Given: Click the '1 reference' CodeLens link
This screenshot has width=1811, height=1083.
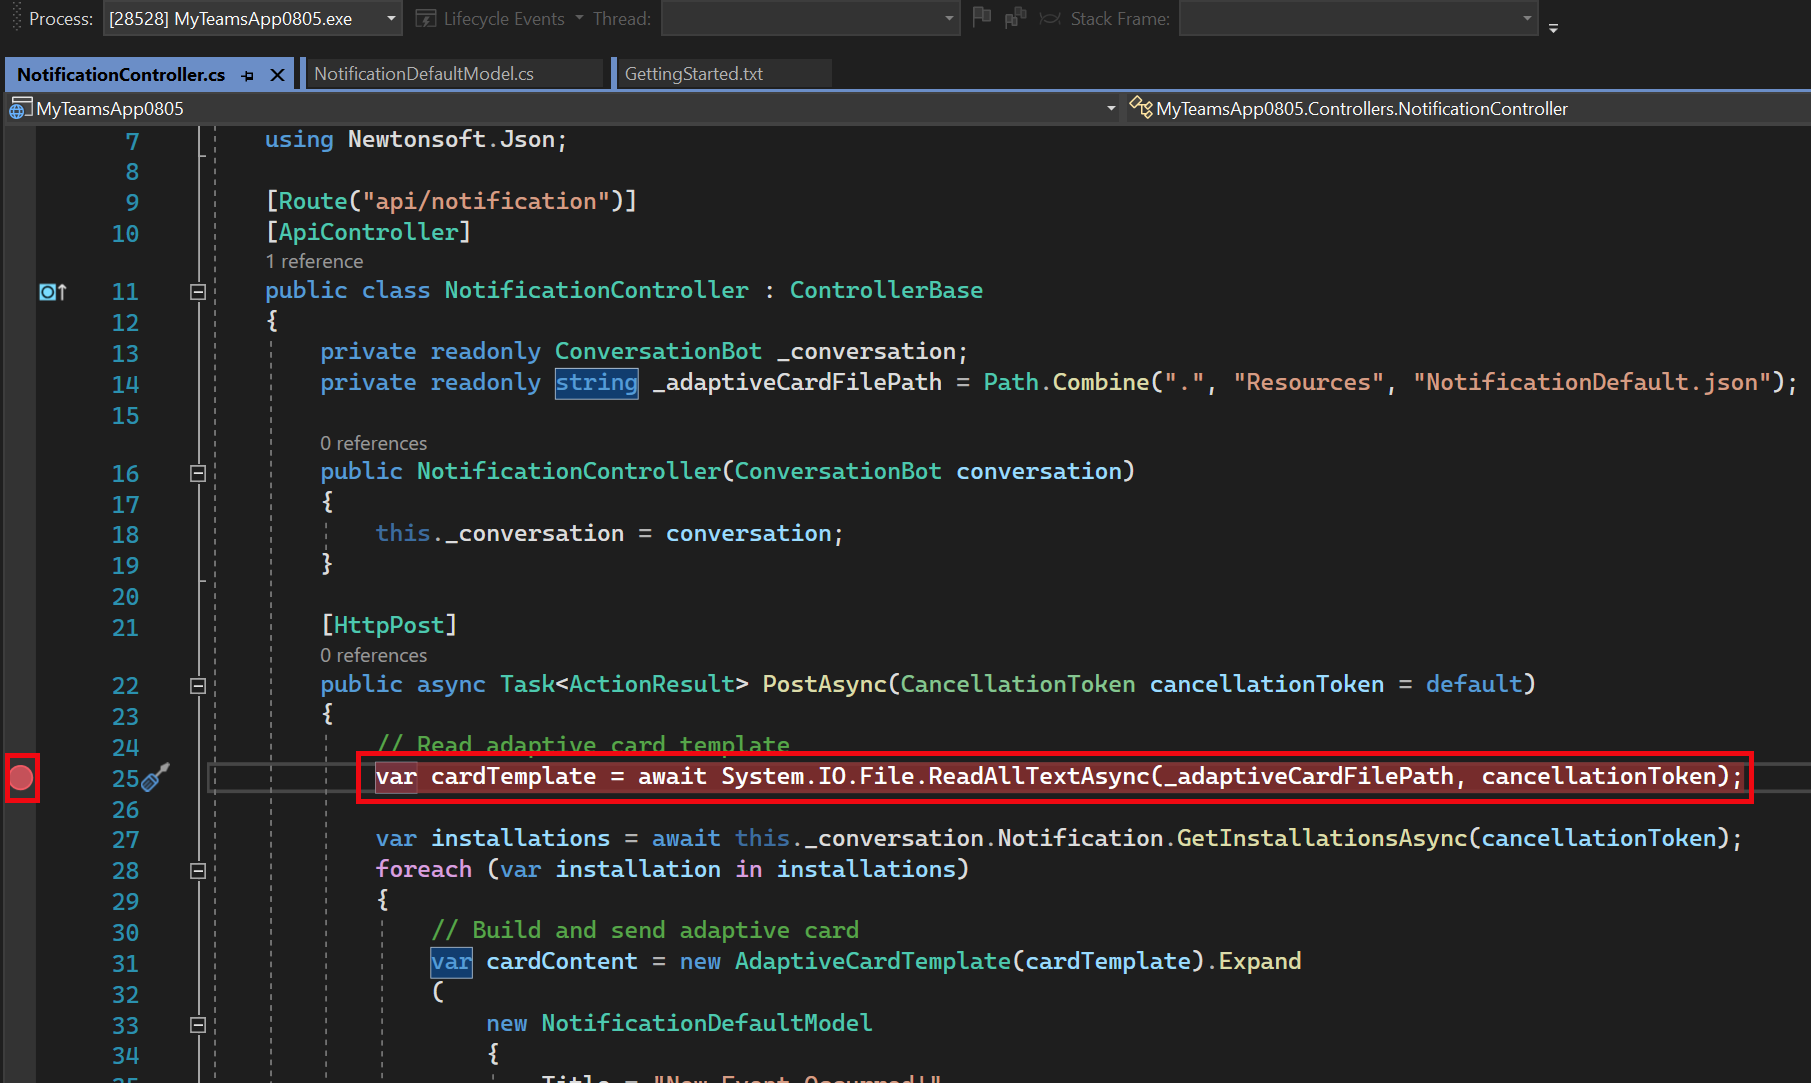Looking at the screenshot, I should 314,262.
